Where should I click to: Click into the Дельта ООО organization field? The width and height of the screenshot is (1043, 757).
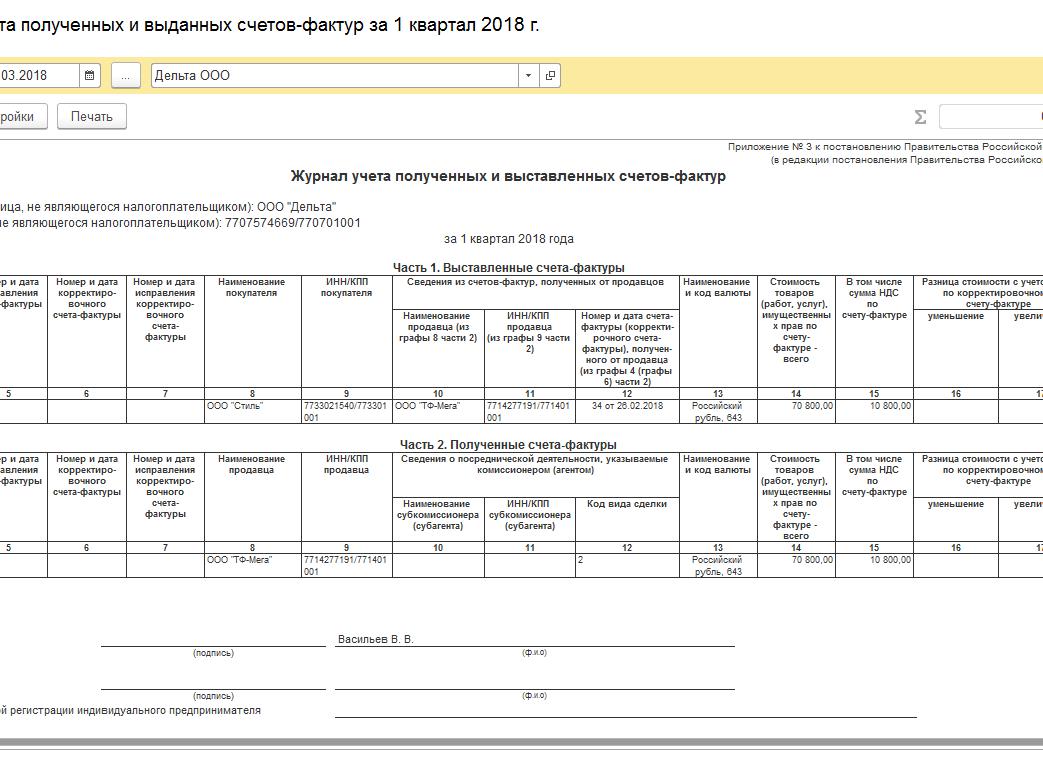(x=335, y=75)
